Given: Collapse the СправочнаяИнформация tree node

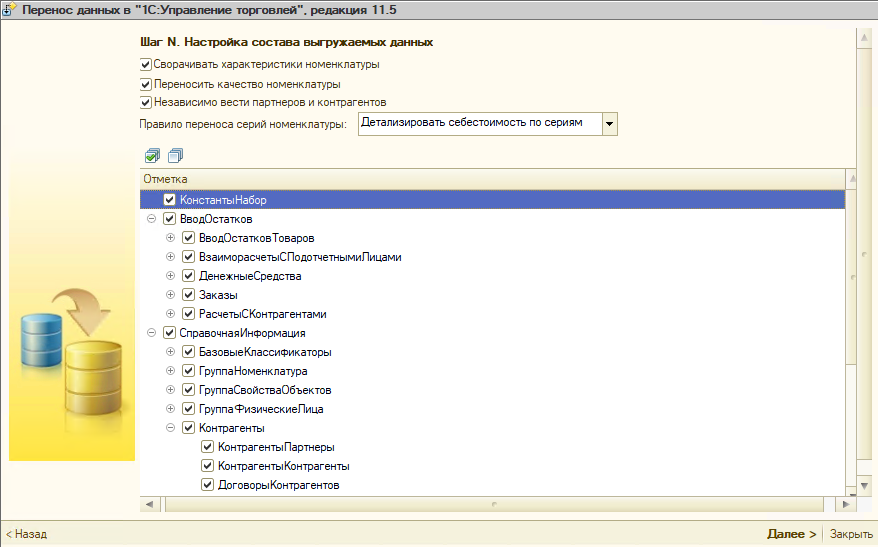Looking at the screenshot, I should tap(151, 333).
